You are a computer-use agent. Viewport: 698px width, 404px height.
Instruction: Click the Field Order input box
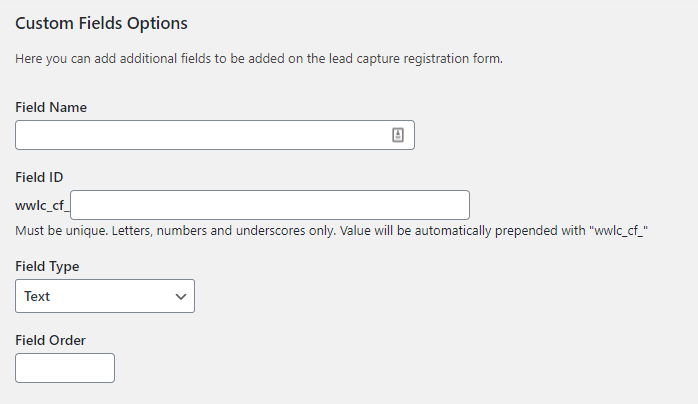65,368
